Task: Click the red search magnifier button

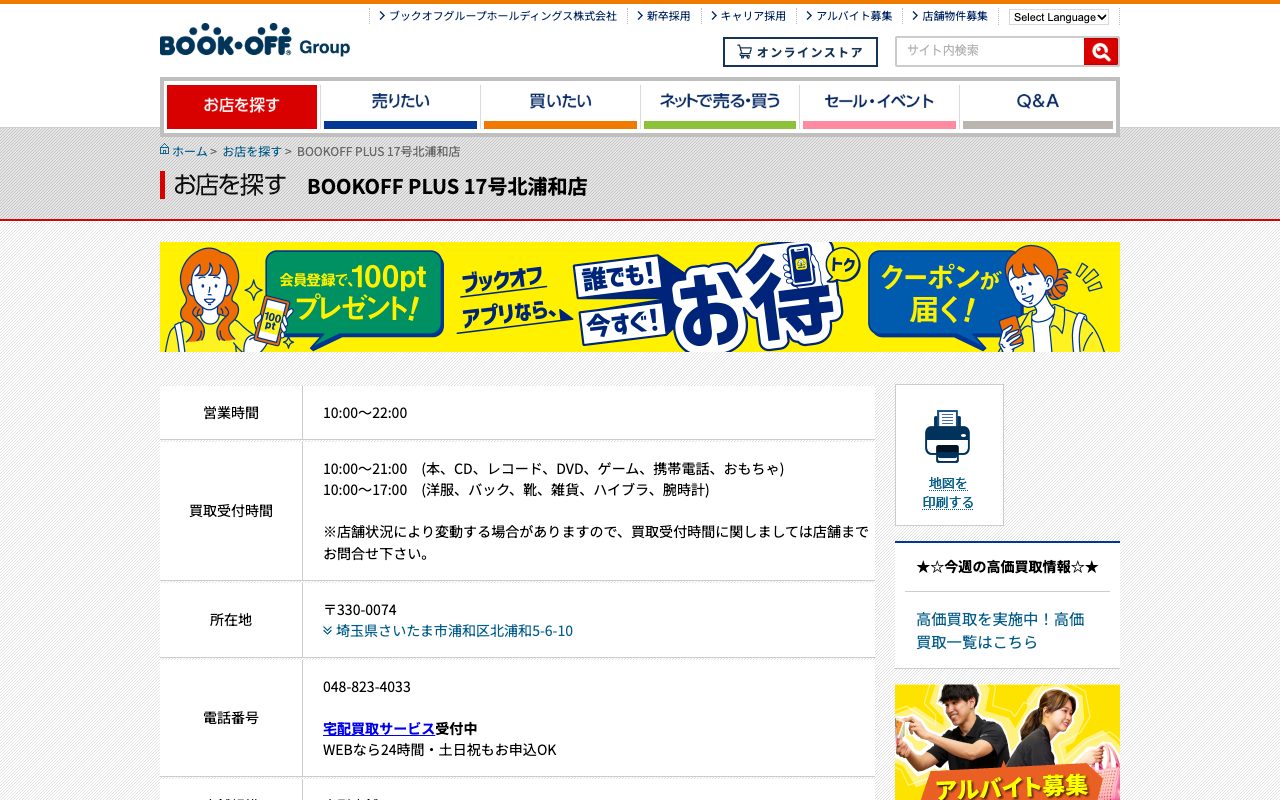Action: coord(1101,52)
